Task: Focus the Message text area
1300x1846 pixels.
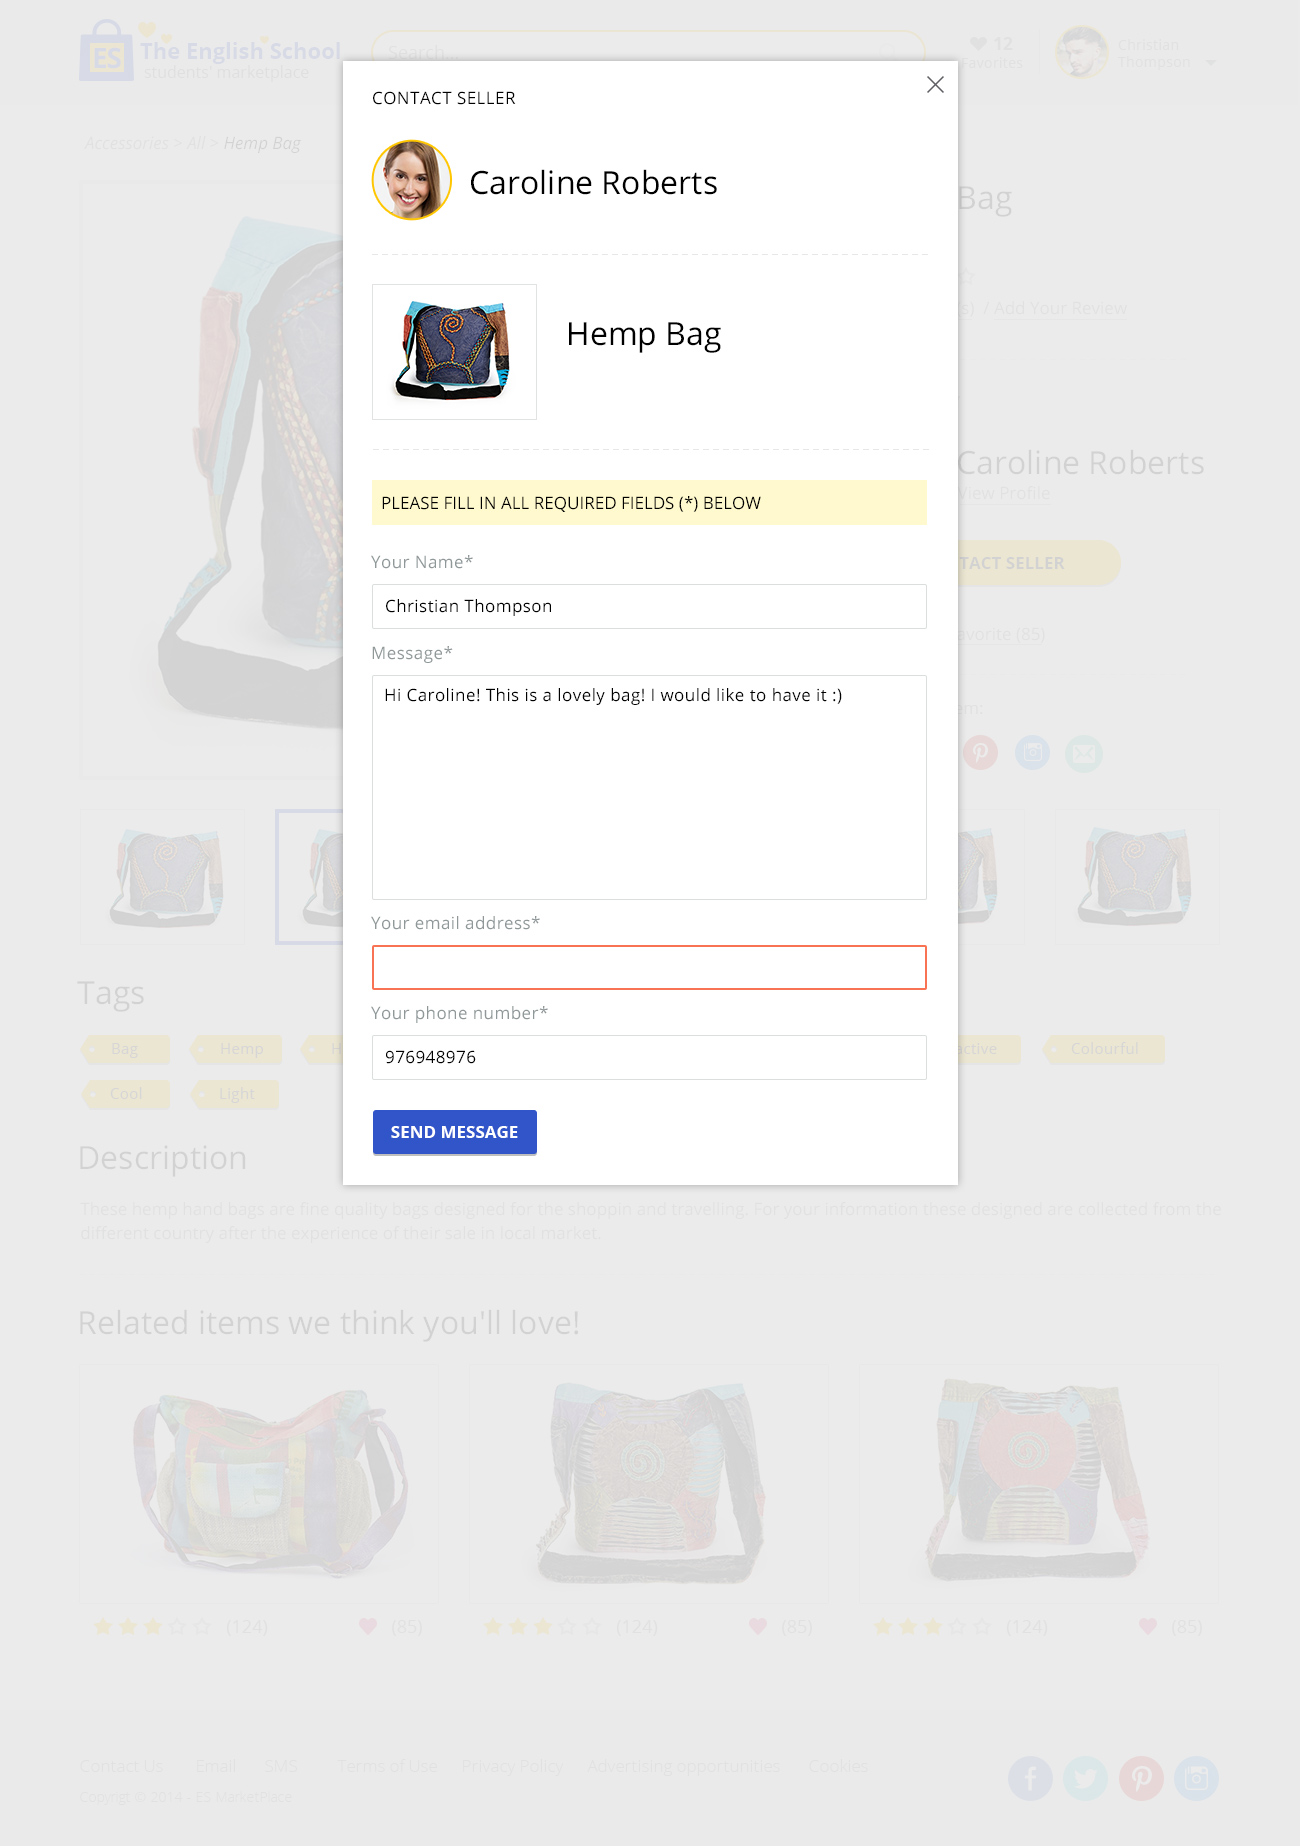Action: point(649,787)
